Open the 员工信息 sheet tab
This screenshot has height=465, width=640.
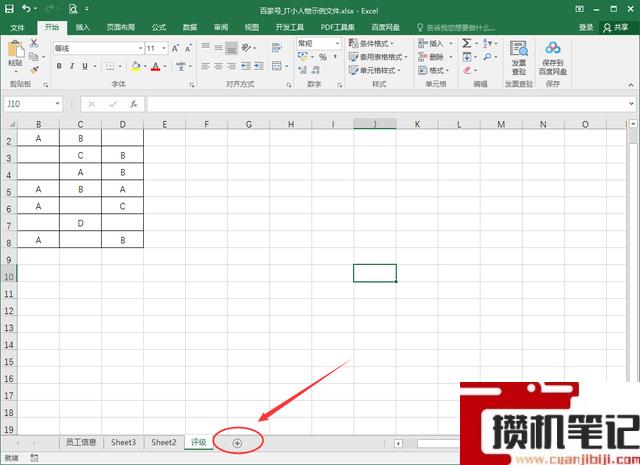(81, 443)
